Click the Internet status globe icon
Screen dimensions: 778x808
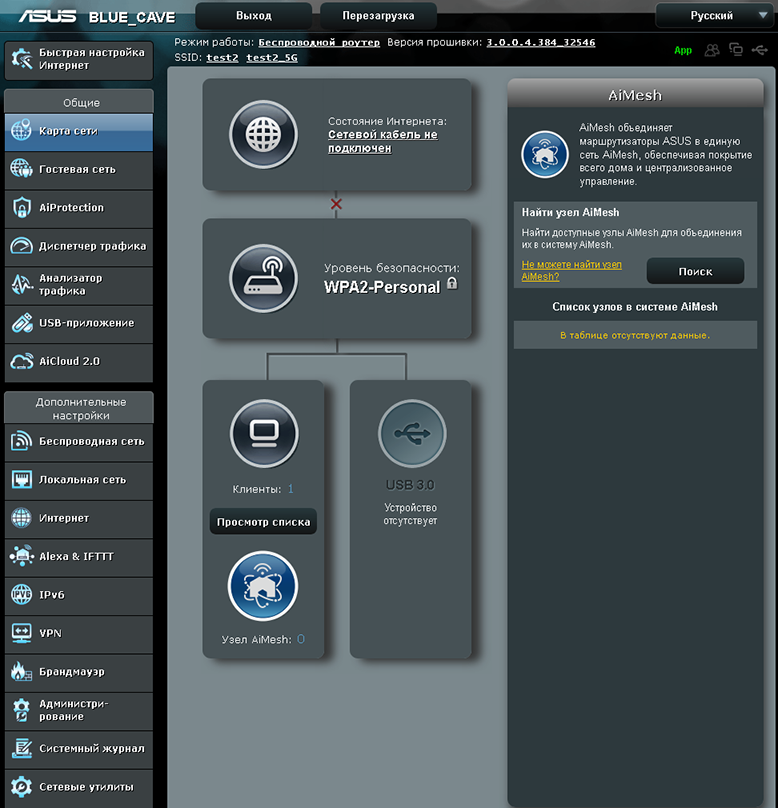pos(263,134)
